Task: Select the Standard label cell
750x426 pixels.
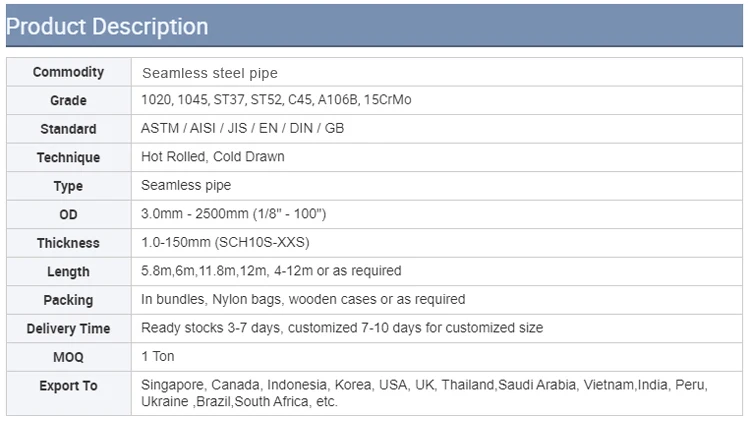Action: [68, 129]
